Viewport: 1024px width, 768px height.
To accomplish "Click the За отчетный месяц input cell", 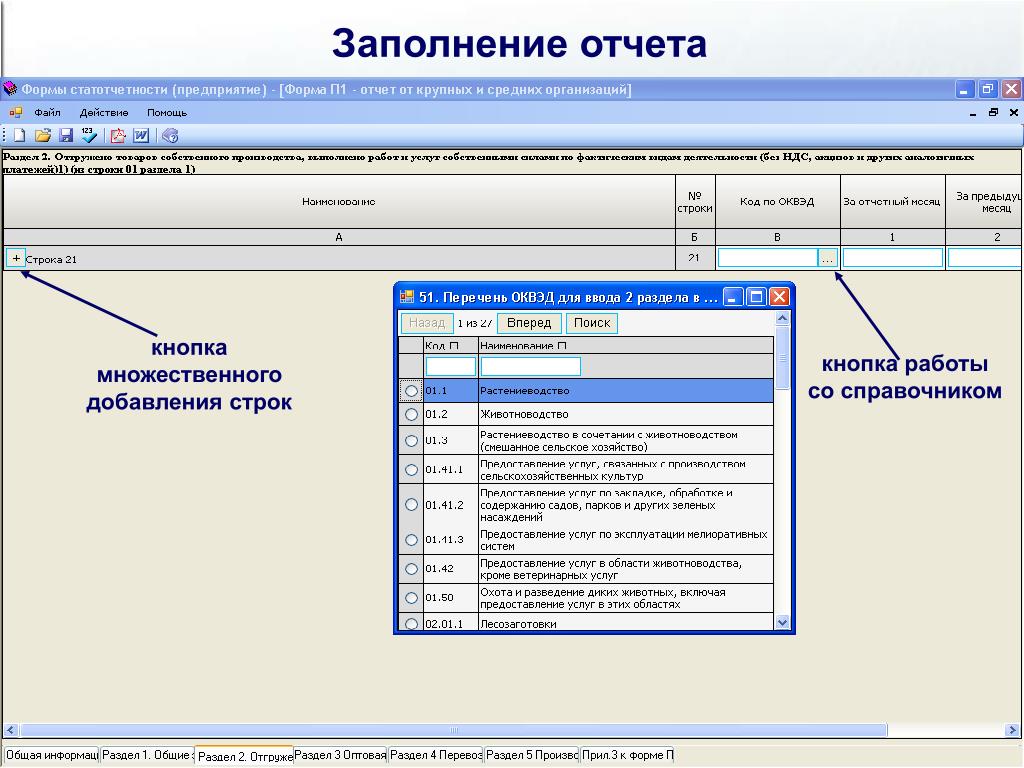I will pyautogui.click(x=893, y=259).
